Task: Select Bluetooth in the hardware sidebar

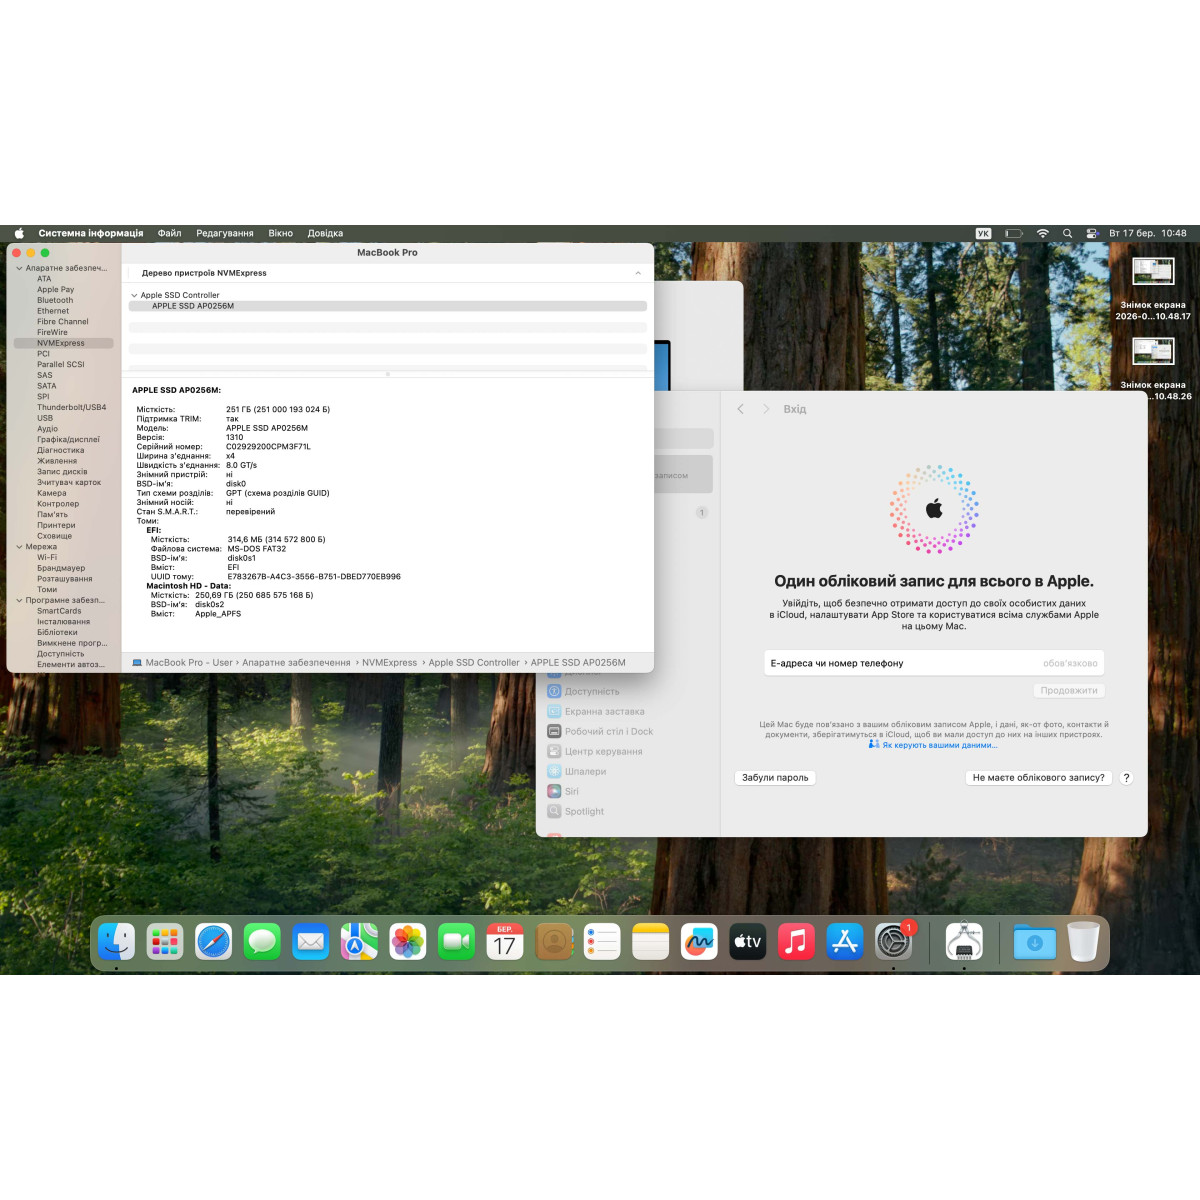Action: pyautogui.click(x=55, y=300)
